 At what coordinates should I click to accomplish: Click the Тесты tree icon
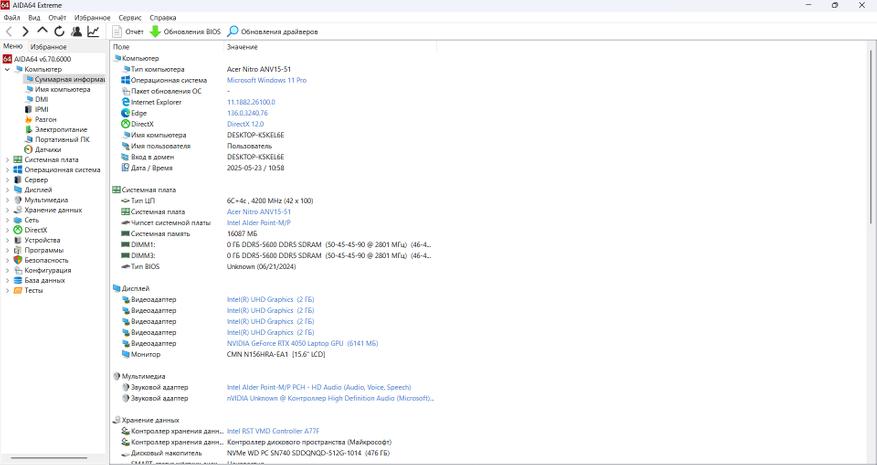[18, 291]
